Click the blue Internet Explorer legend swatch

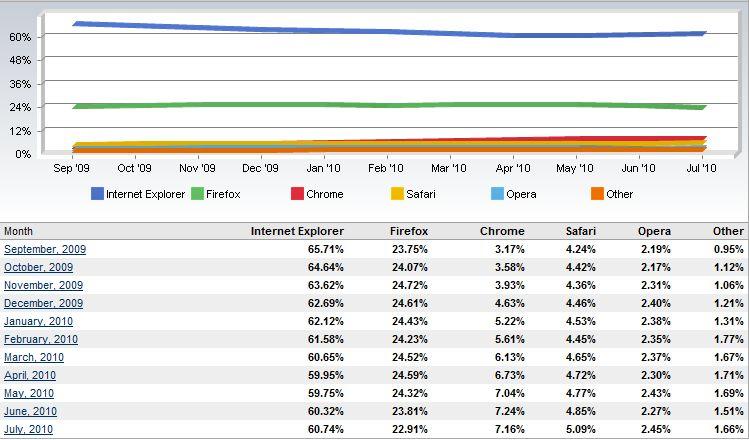[x=97, y=194]
